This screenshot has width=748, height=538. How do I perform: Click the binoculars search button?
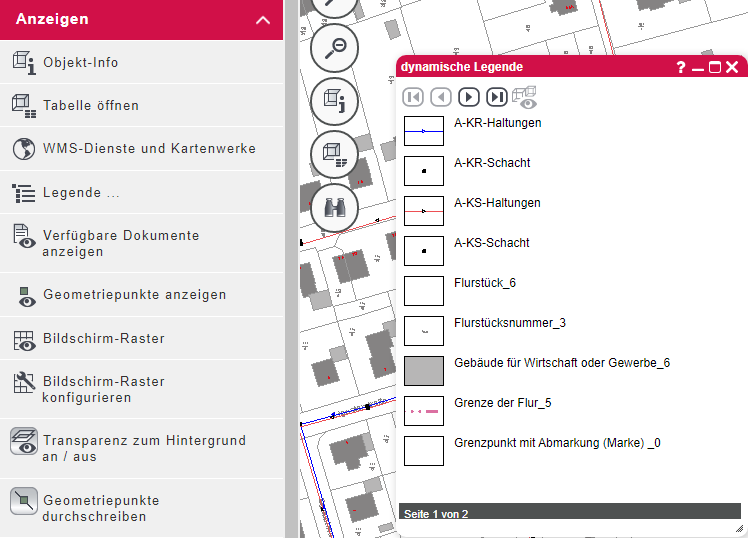[x=335, y=208]
